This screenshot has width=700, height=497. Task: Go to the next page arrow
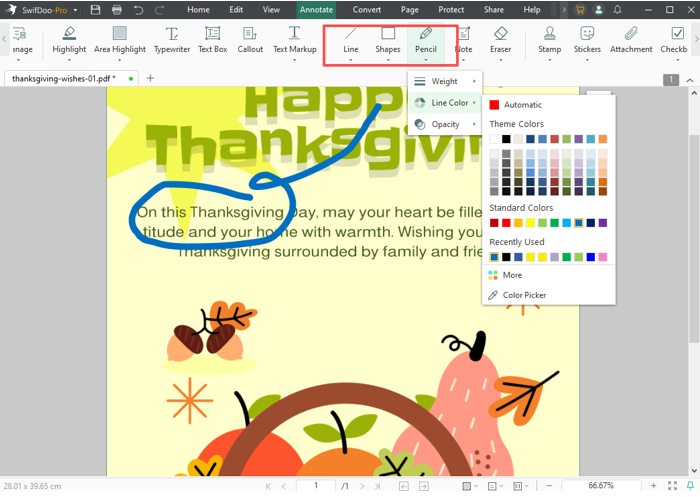click(362, 486)
